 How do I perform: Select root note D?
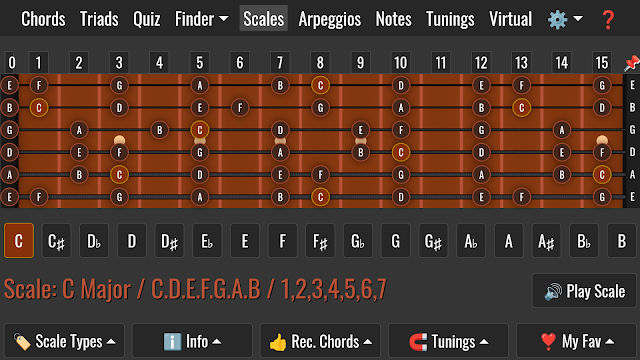pos(131,241)
